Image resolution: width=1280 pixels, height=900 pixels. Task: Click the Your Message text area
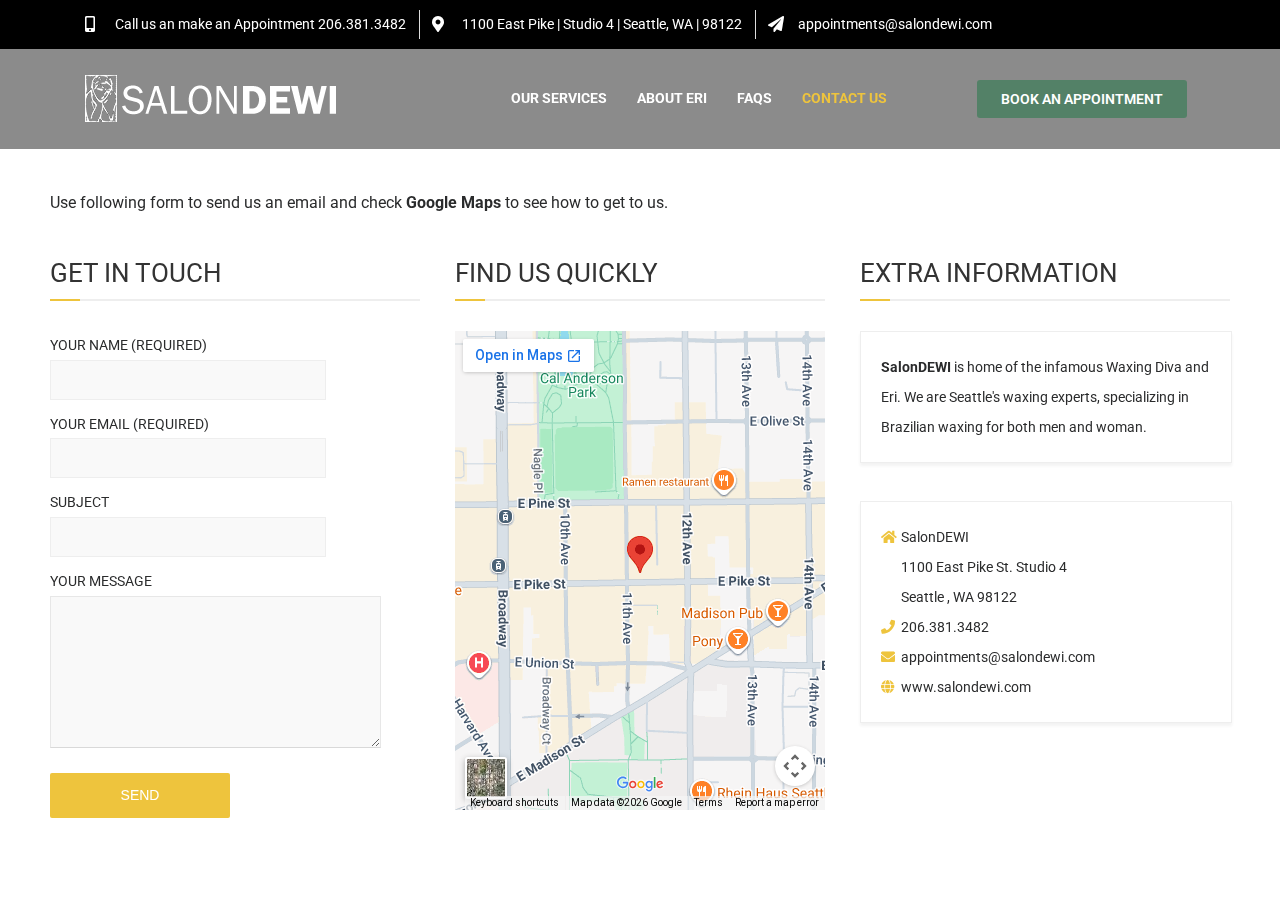point(215,672)
